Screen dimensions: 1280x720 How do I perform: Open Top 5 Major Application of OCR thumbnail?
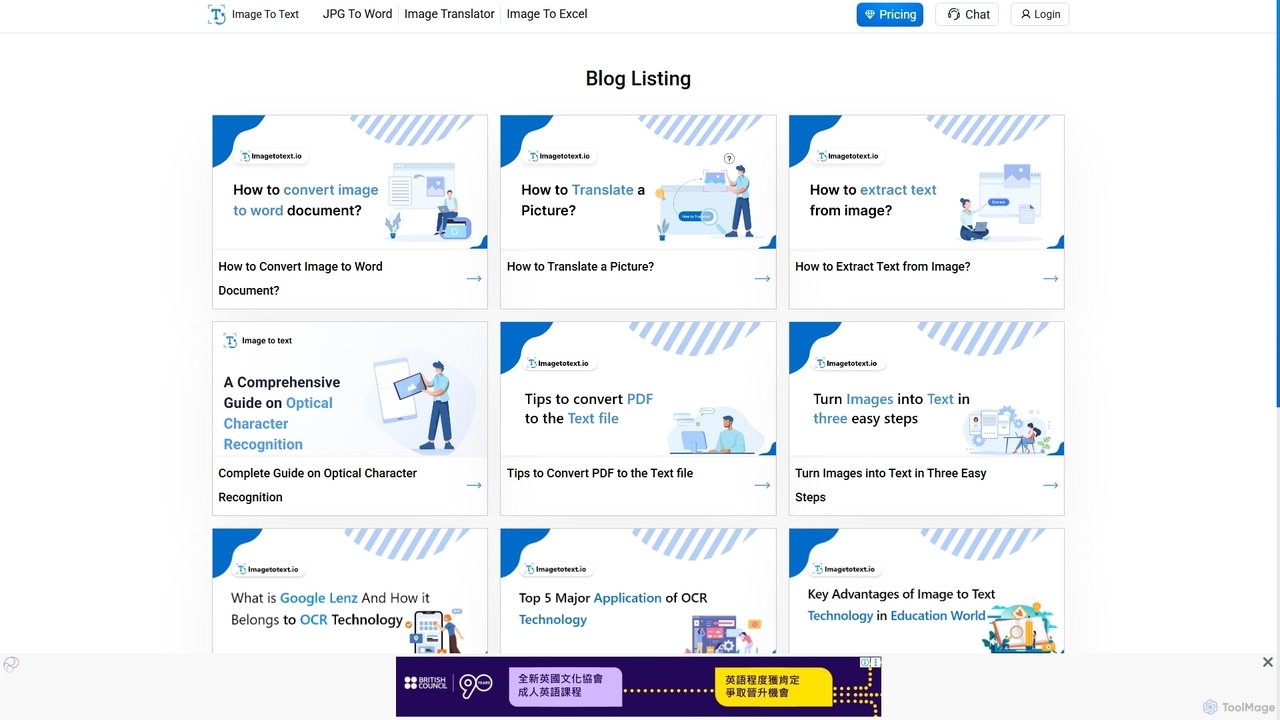point(638,591)
